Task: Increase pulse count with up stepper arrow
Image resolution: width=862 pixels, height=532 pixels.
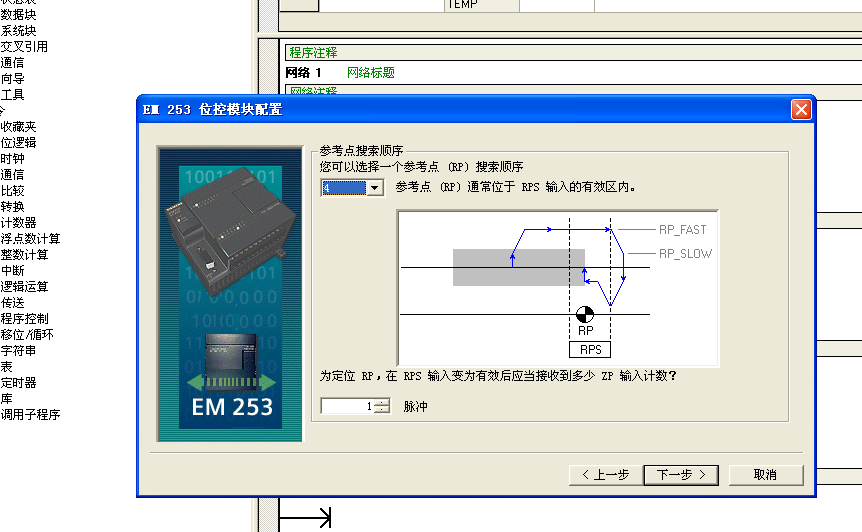Action: tap(382, 402)
